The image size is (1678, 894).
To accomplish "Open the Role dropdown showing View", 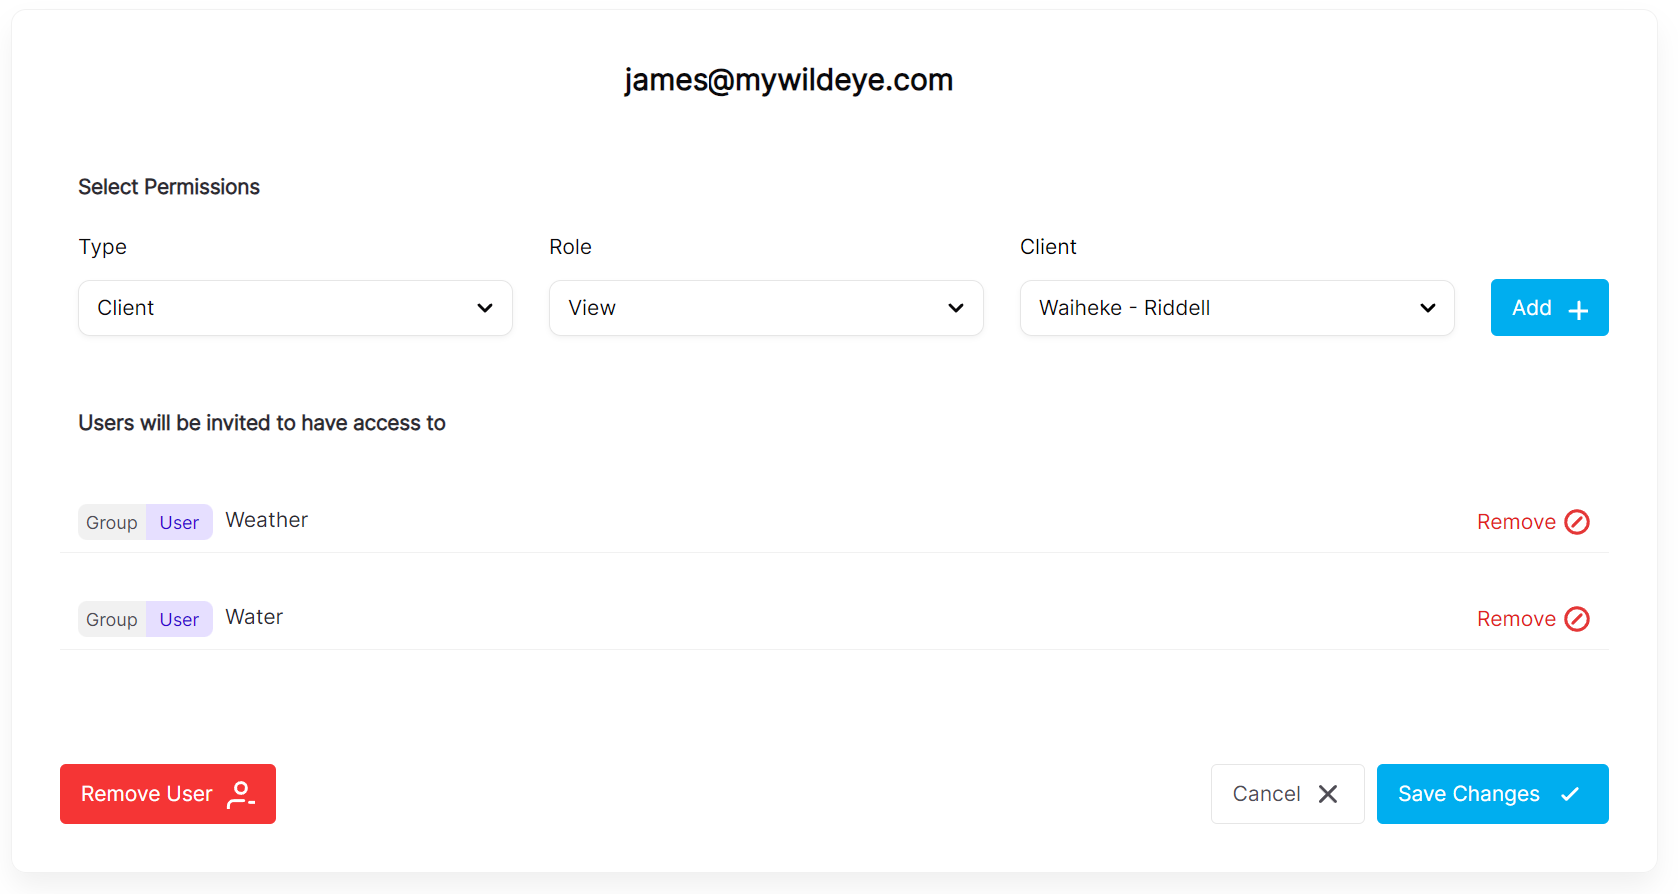I will point(765,308).
